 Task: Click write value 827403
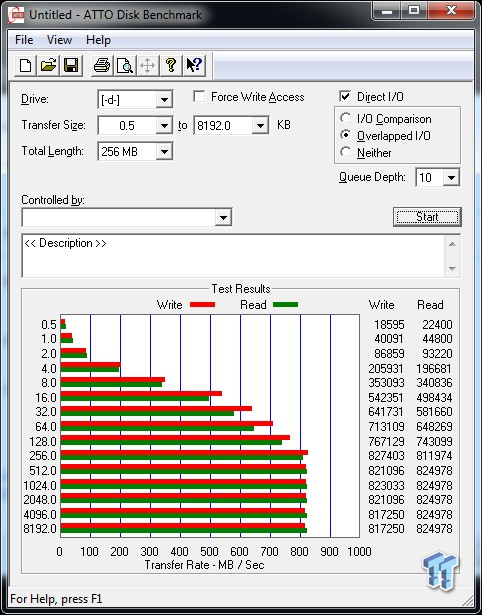pyautogui.click(x=386, y=456)
